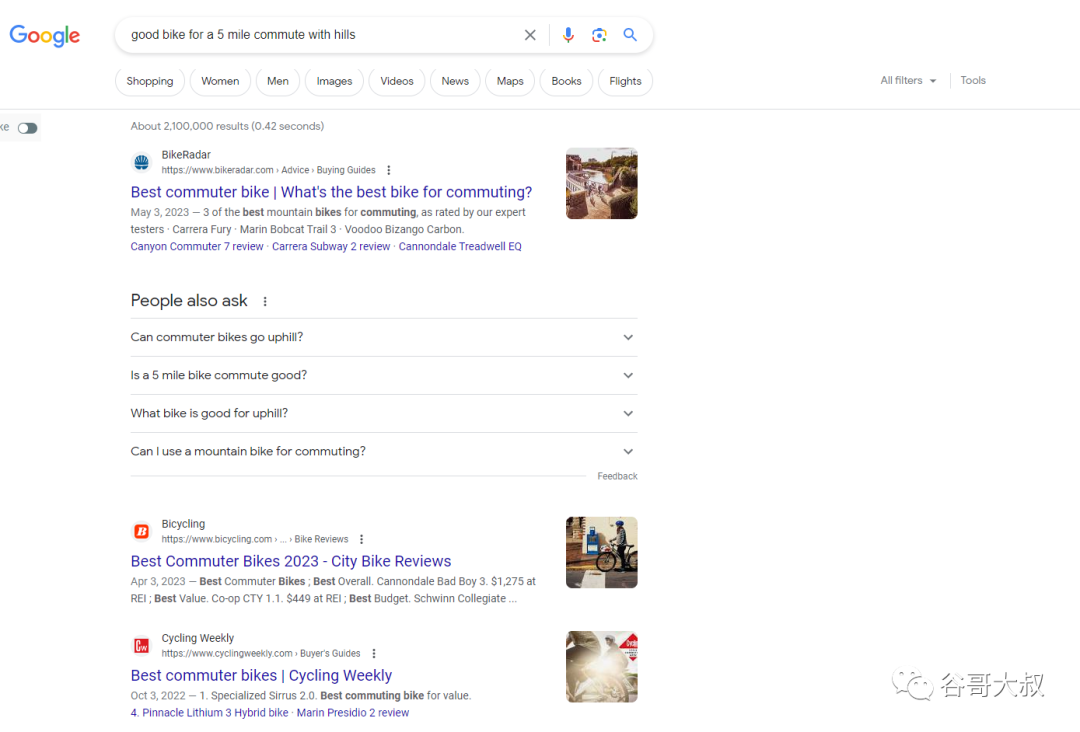Click the bikeradar.com URL breadcrumb
Screen dimensions: 1080x732
pos(269,170)
